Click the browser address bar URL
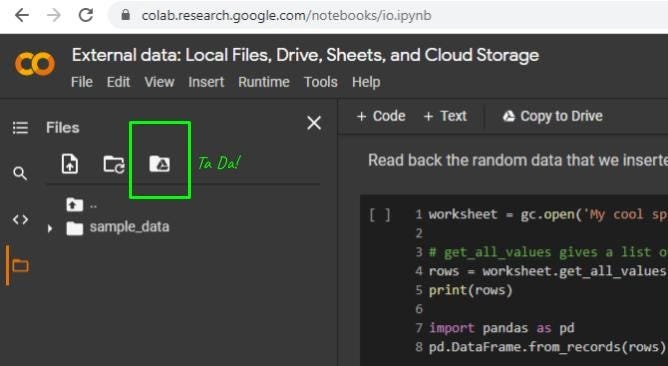The height and width of the screenshot is (366, 668). (x=286, y=16)
